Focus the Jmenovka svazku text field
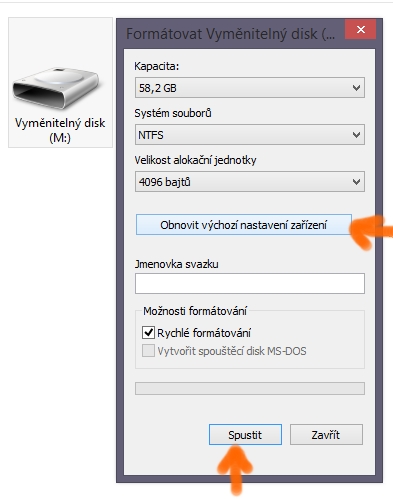Viewport: 393px width, 499px height. click(250, 284)
